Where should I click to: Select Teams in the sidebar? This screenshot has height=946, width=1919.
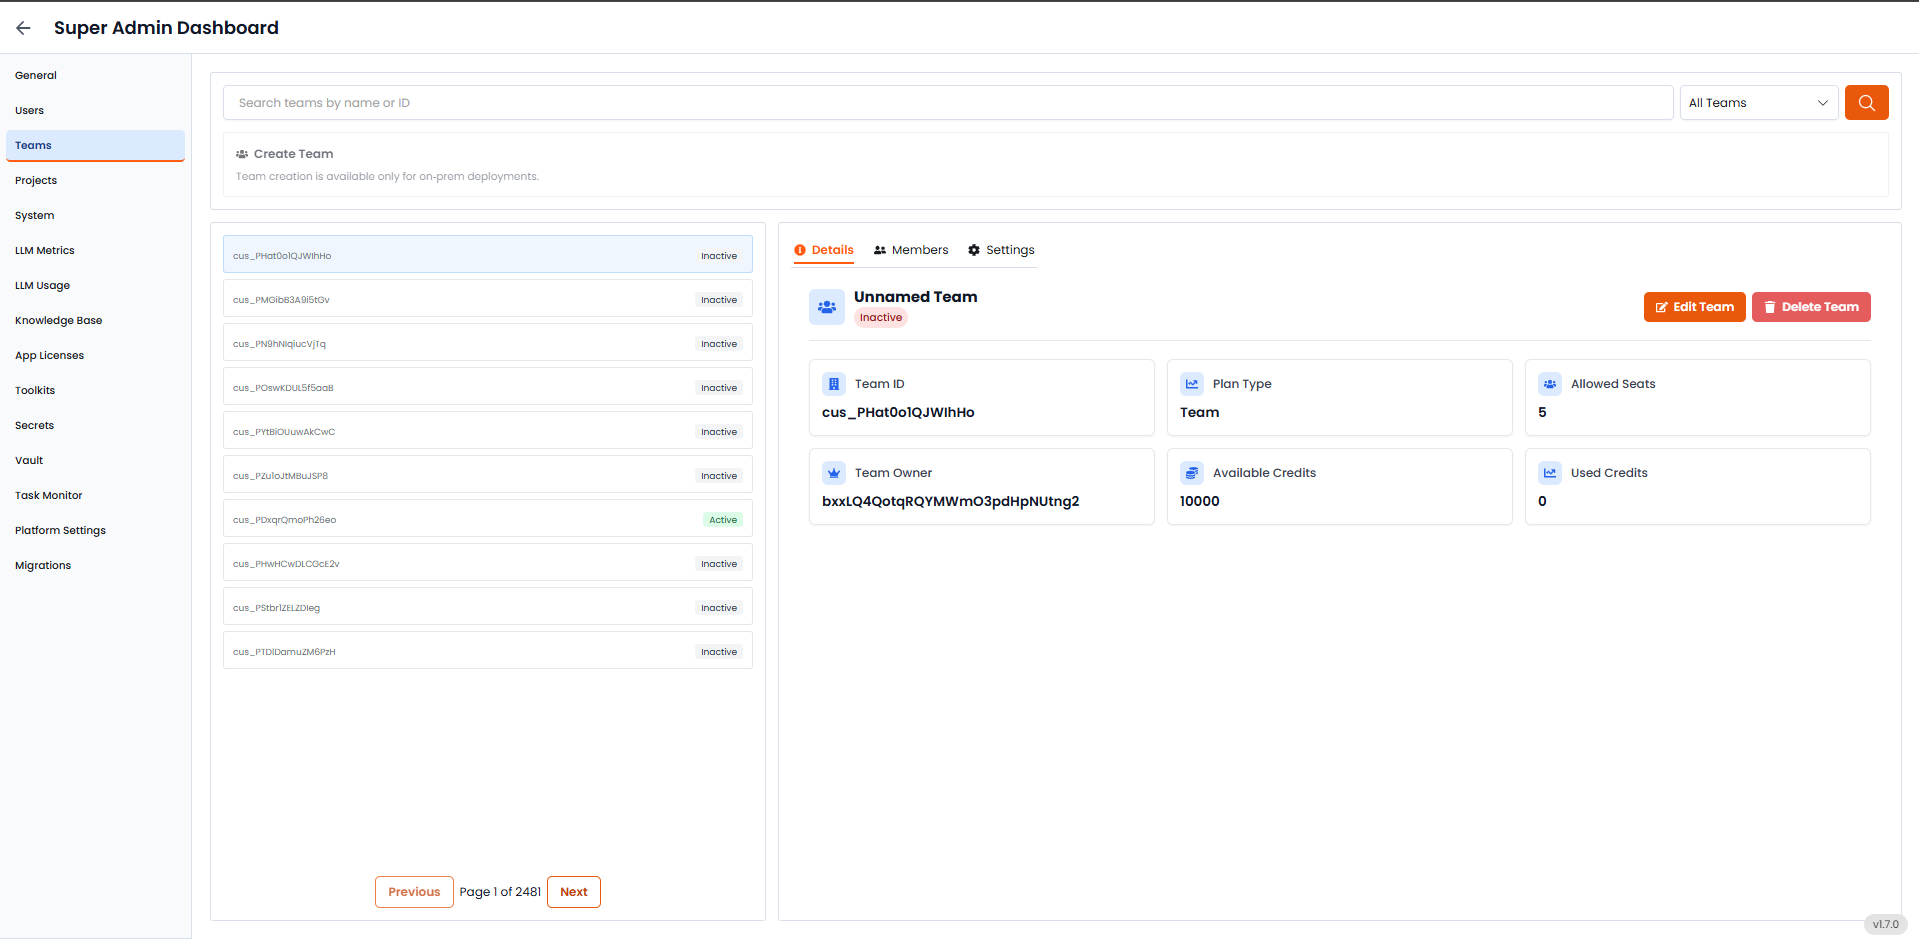click(95, 145)
